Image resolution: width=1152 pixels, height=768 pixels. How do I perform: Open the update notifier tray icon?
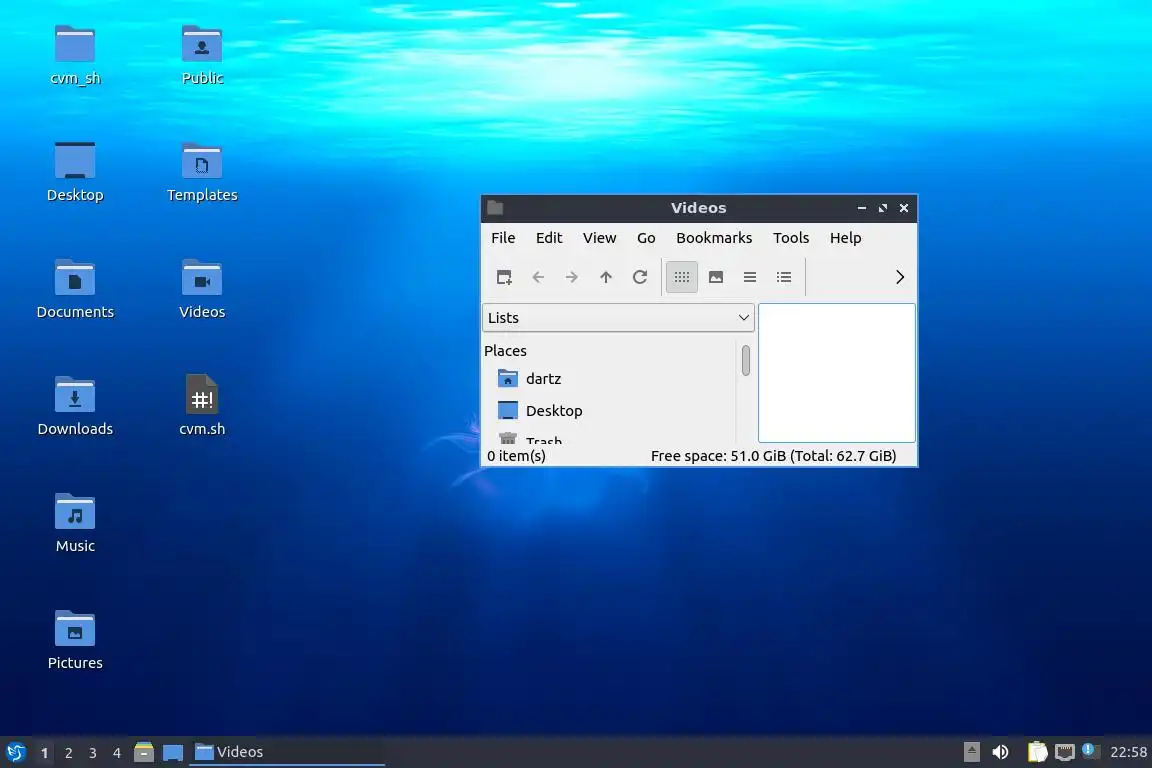tap(1091, 750)
